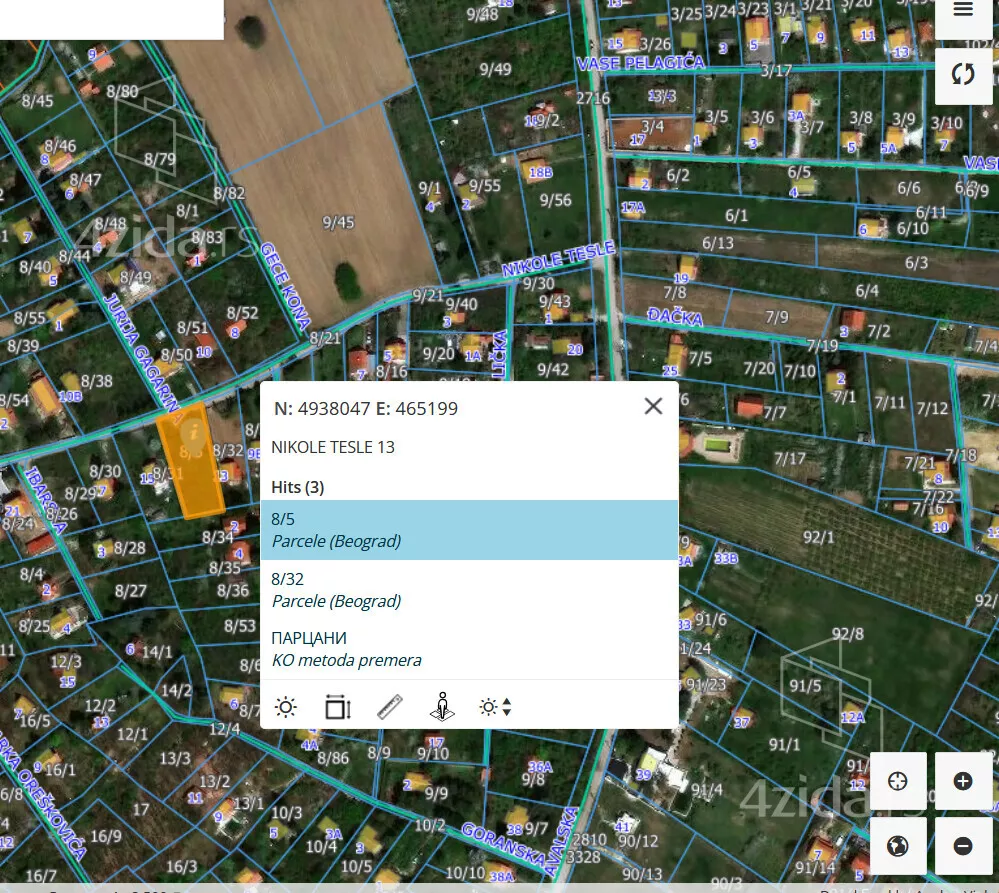This screenshot has height=893, width=999.
Task: Open the hamburger menu
Action: pyautogui.click(x=963, y=10)
